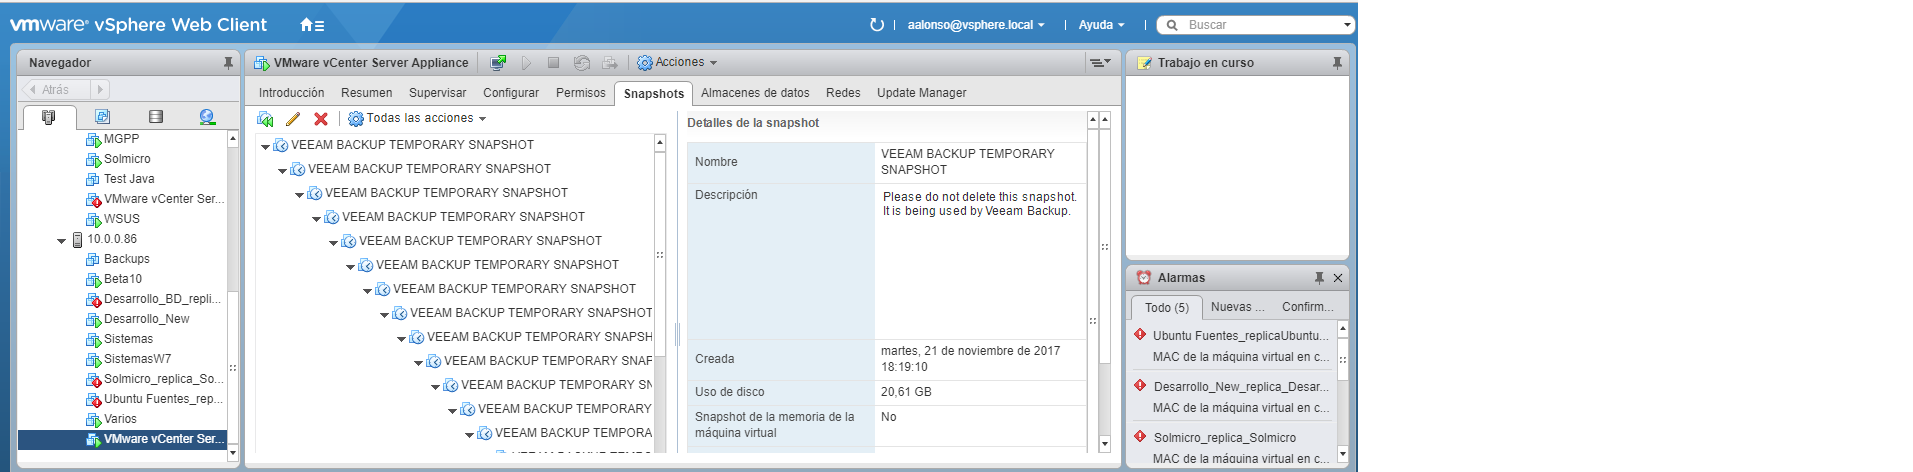This screenshot has height=472, width=1913.
Task: Pin the Alarmas panel
Action: click(x=1319, y=278)
